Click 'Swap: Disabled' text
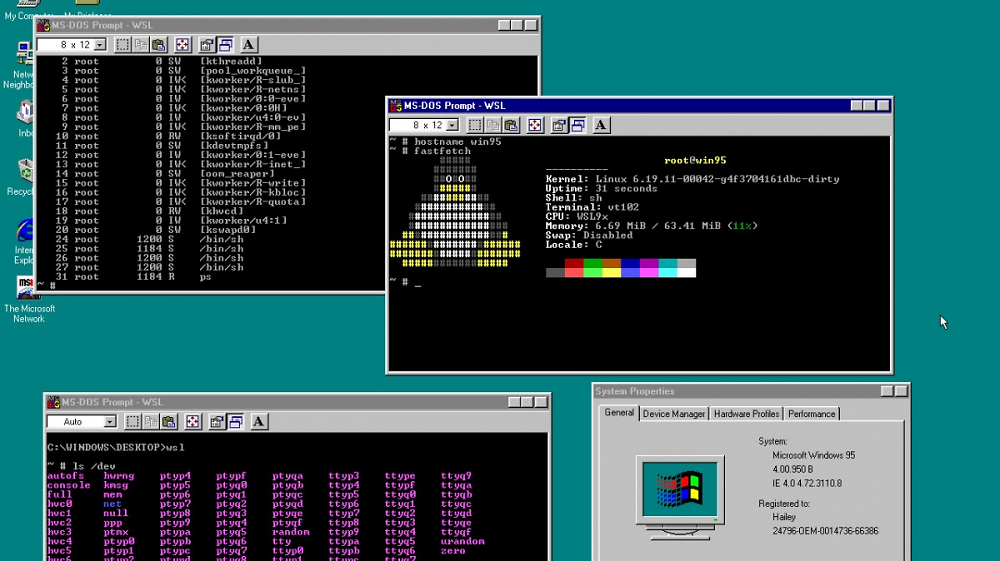The image size is (1000, 561). pos(589,235)
